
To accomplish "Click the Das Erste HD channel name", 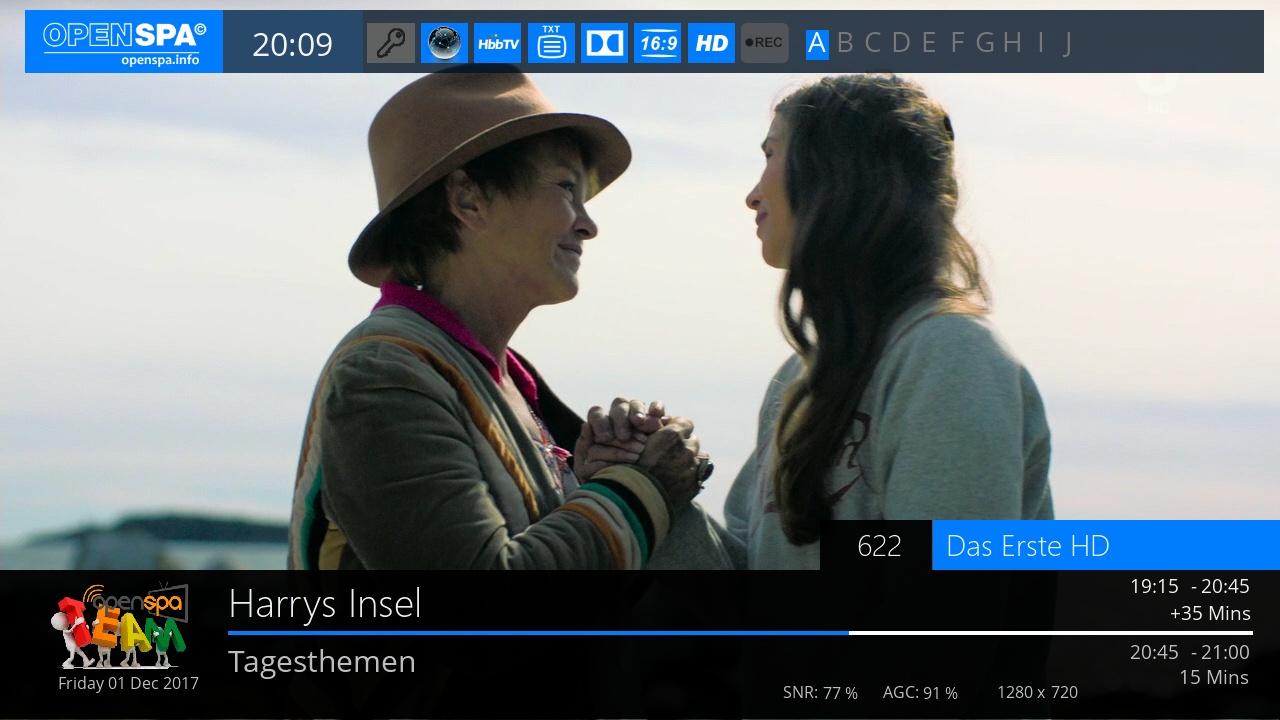I will pos(1028,546).
